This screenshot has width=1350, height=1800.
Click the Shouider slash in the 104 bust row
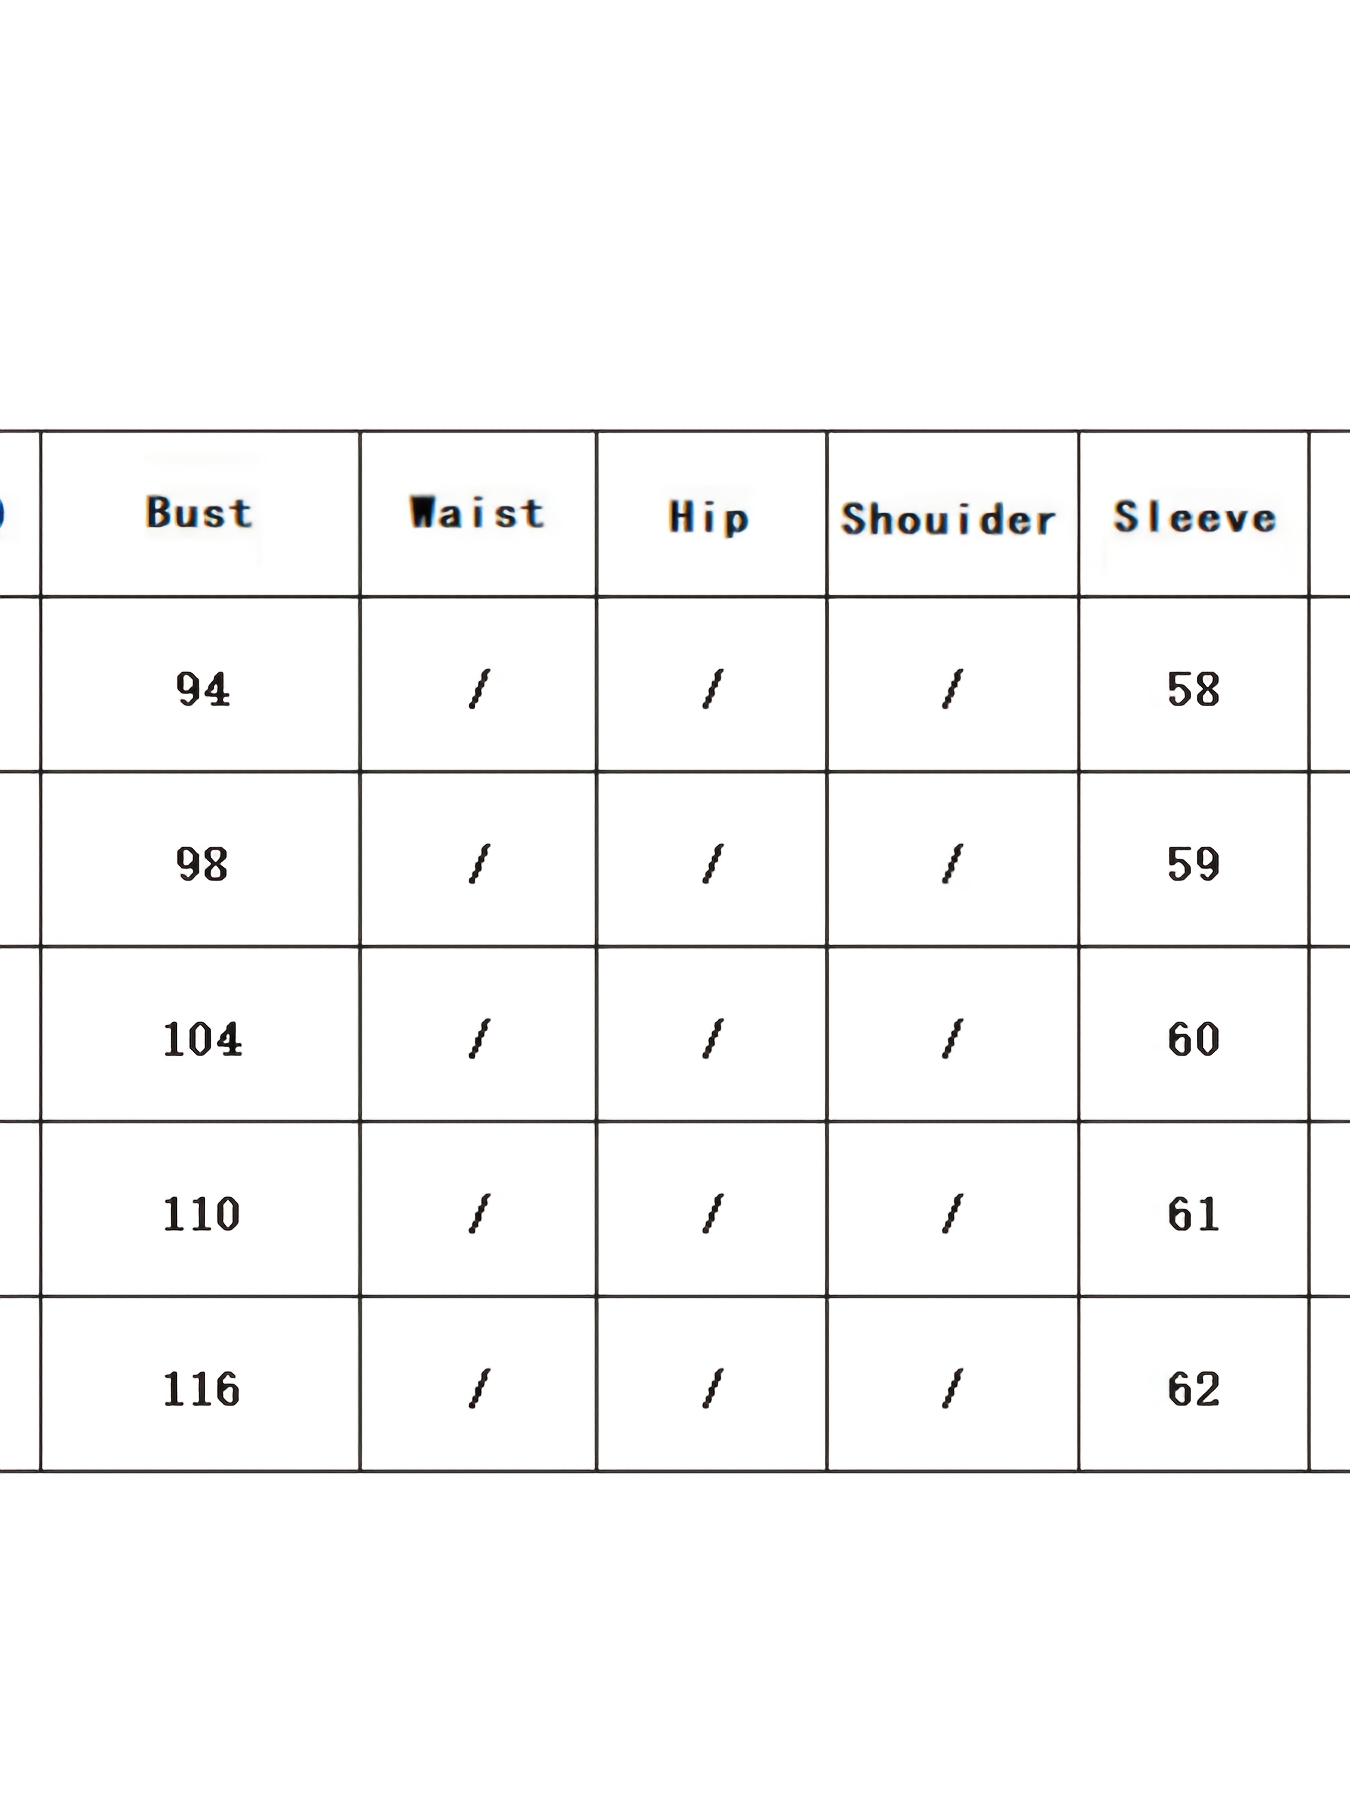952,1039
